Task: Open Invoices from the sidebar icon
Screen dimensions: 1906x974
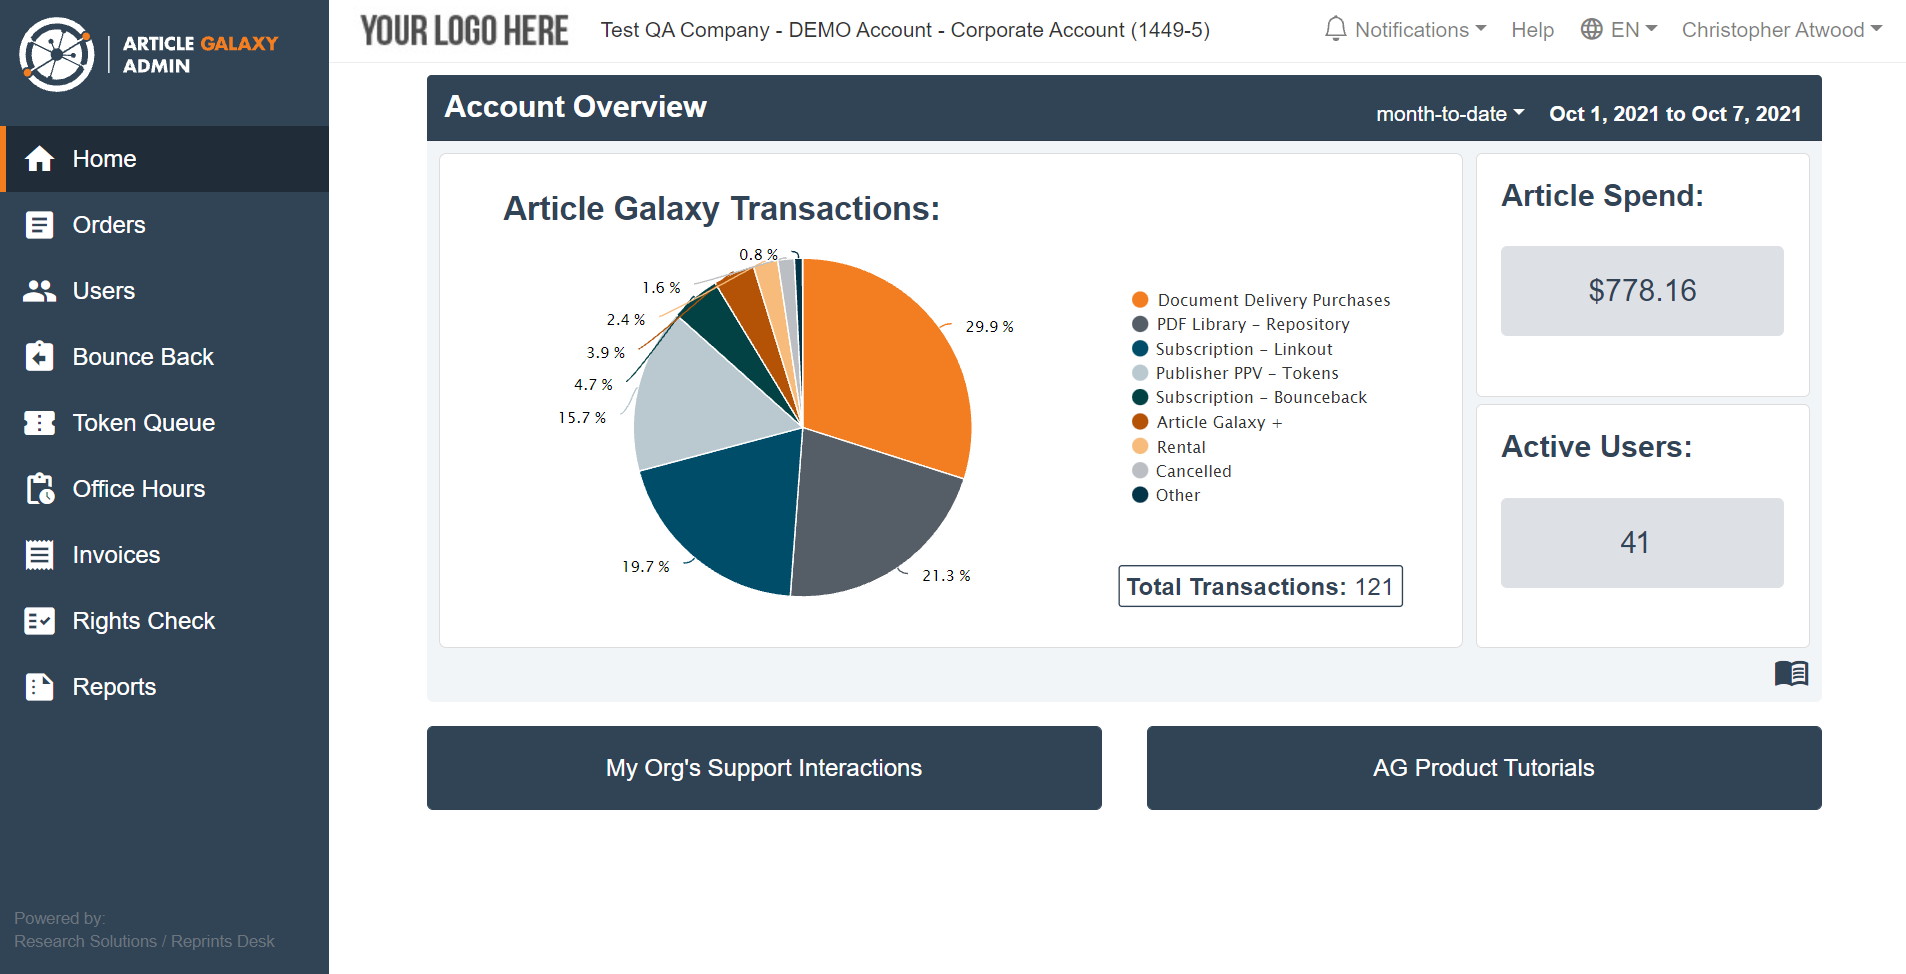Action: tap(40, 554)
